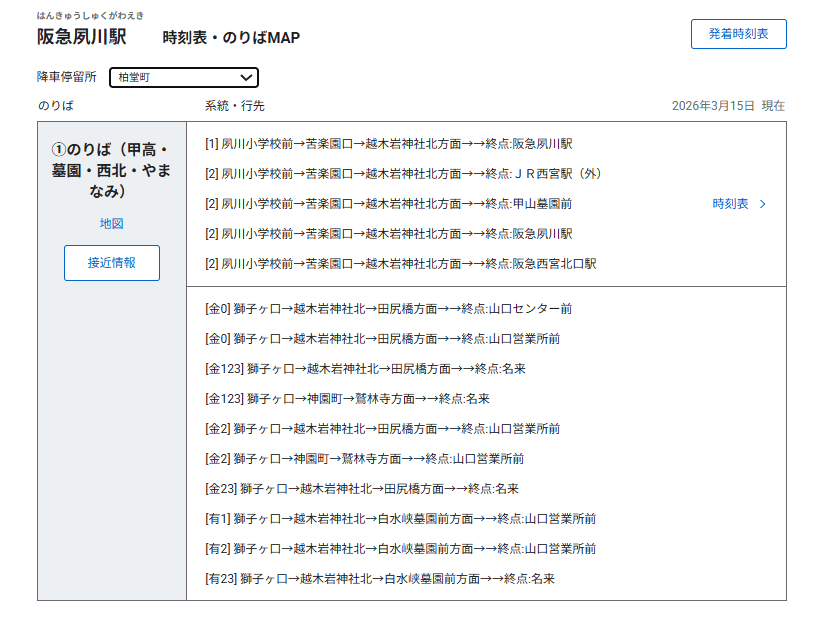Choose route [有23] ending at 名来
Image resolution: width=835 pixels, height=636 pixels.
tap(379, 579)
